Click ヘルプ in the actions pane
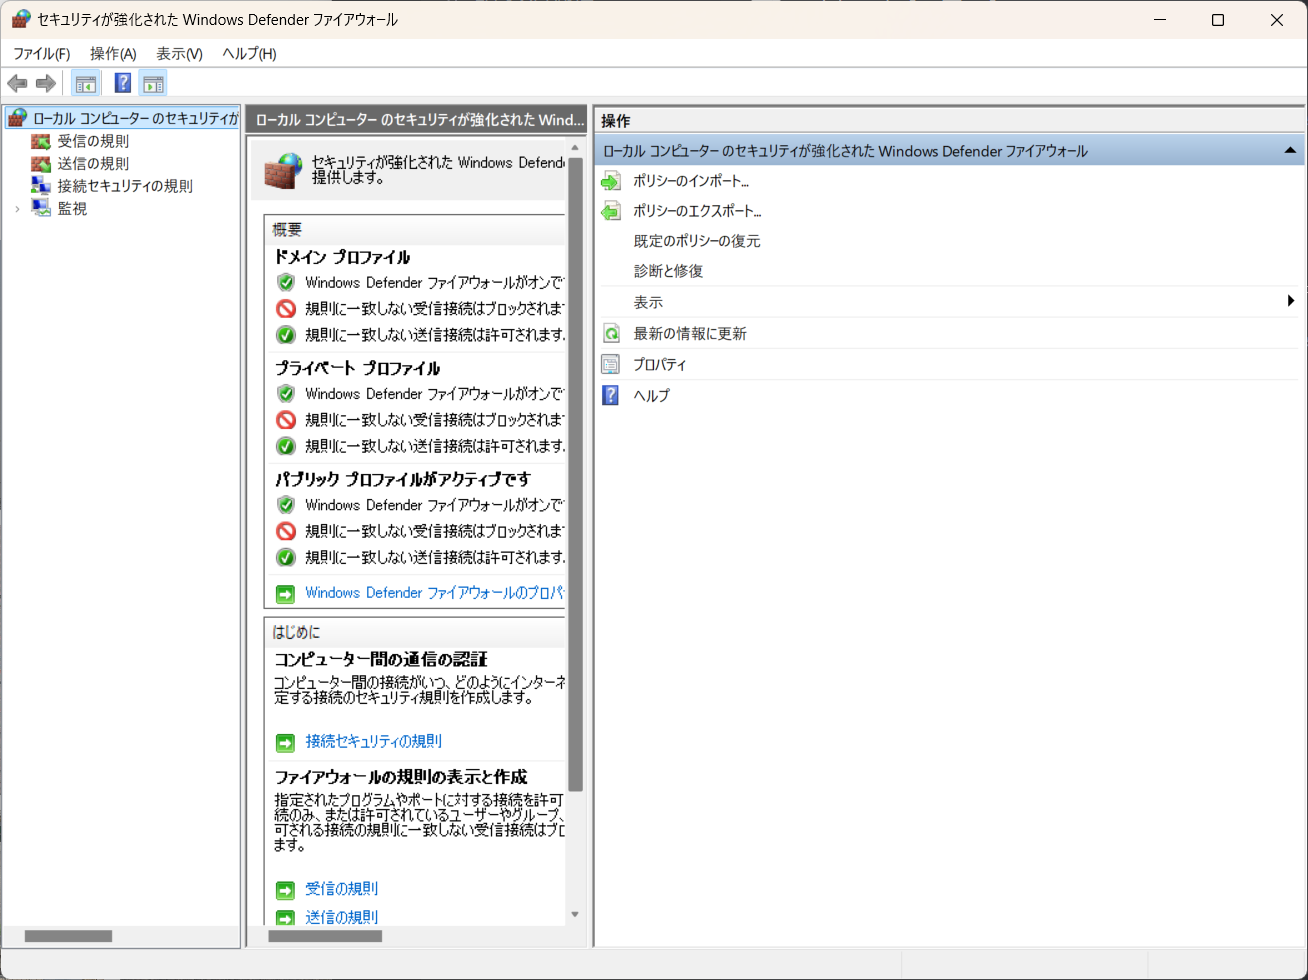1308x980 pixels. point(651,395)
